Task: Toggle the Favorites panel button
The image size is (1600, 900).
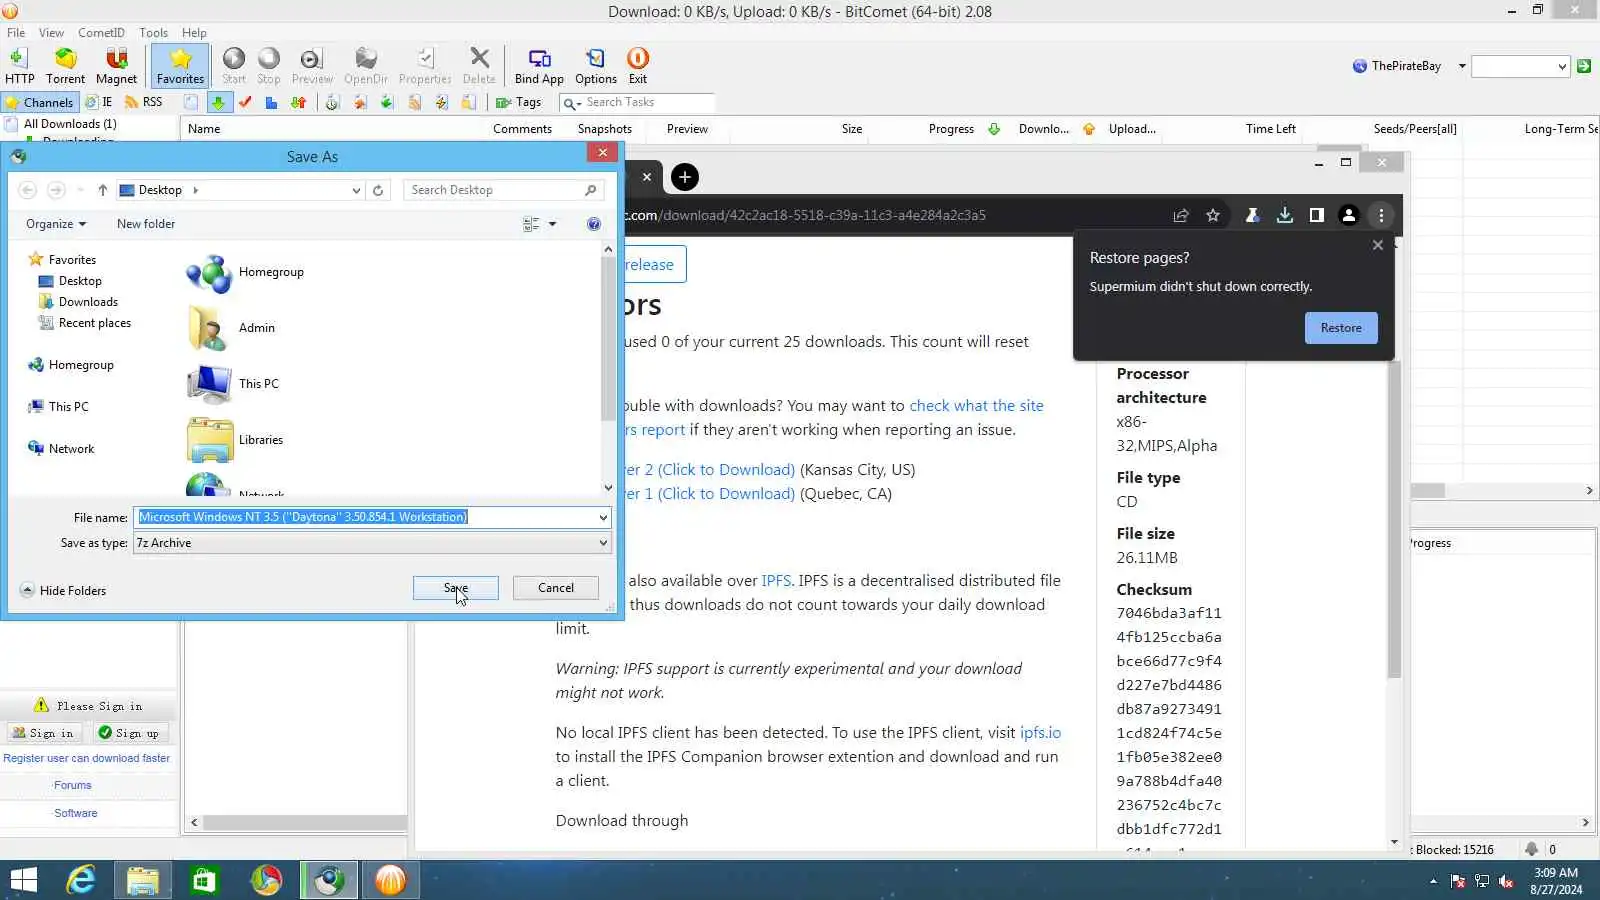Action: [x=180, y=66]
